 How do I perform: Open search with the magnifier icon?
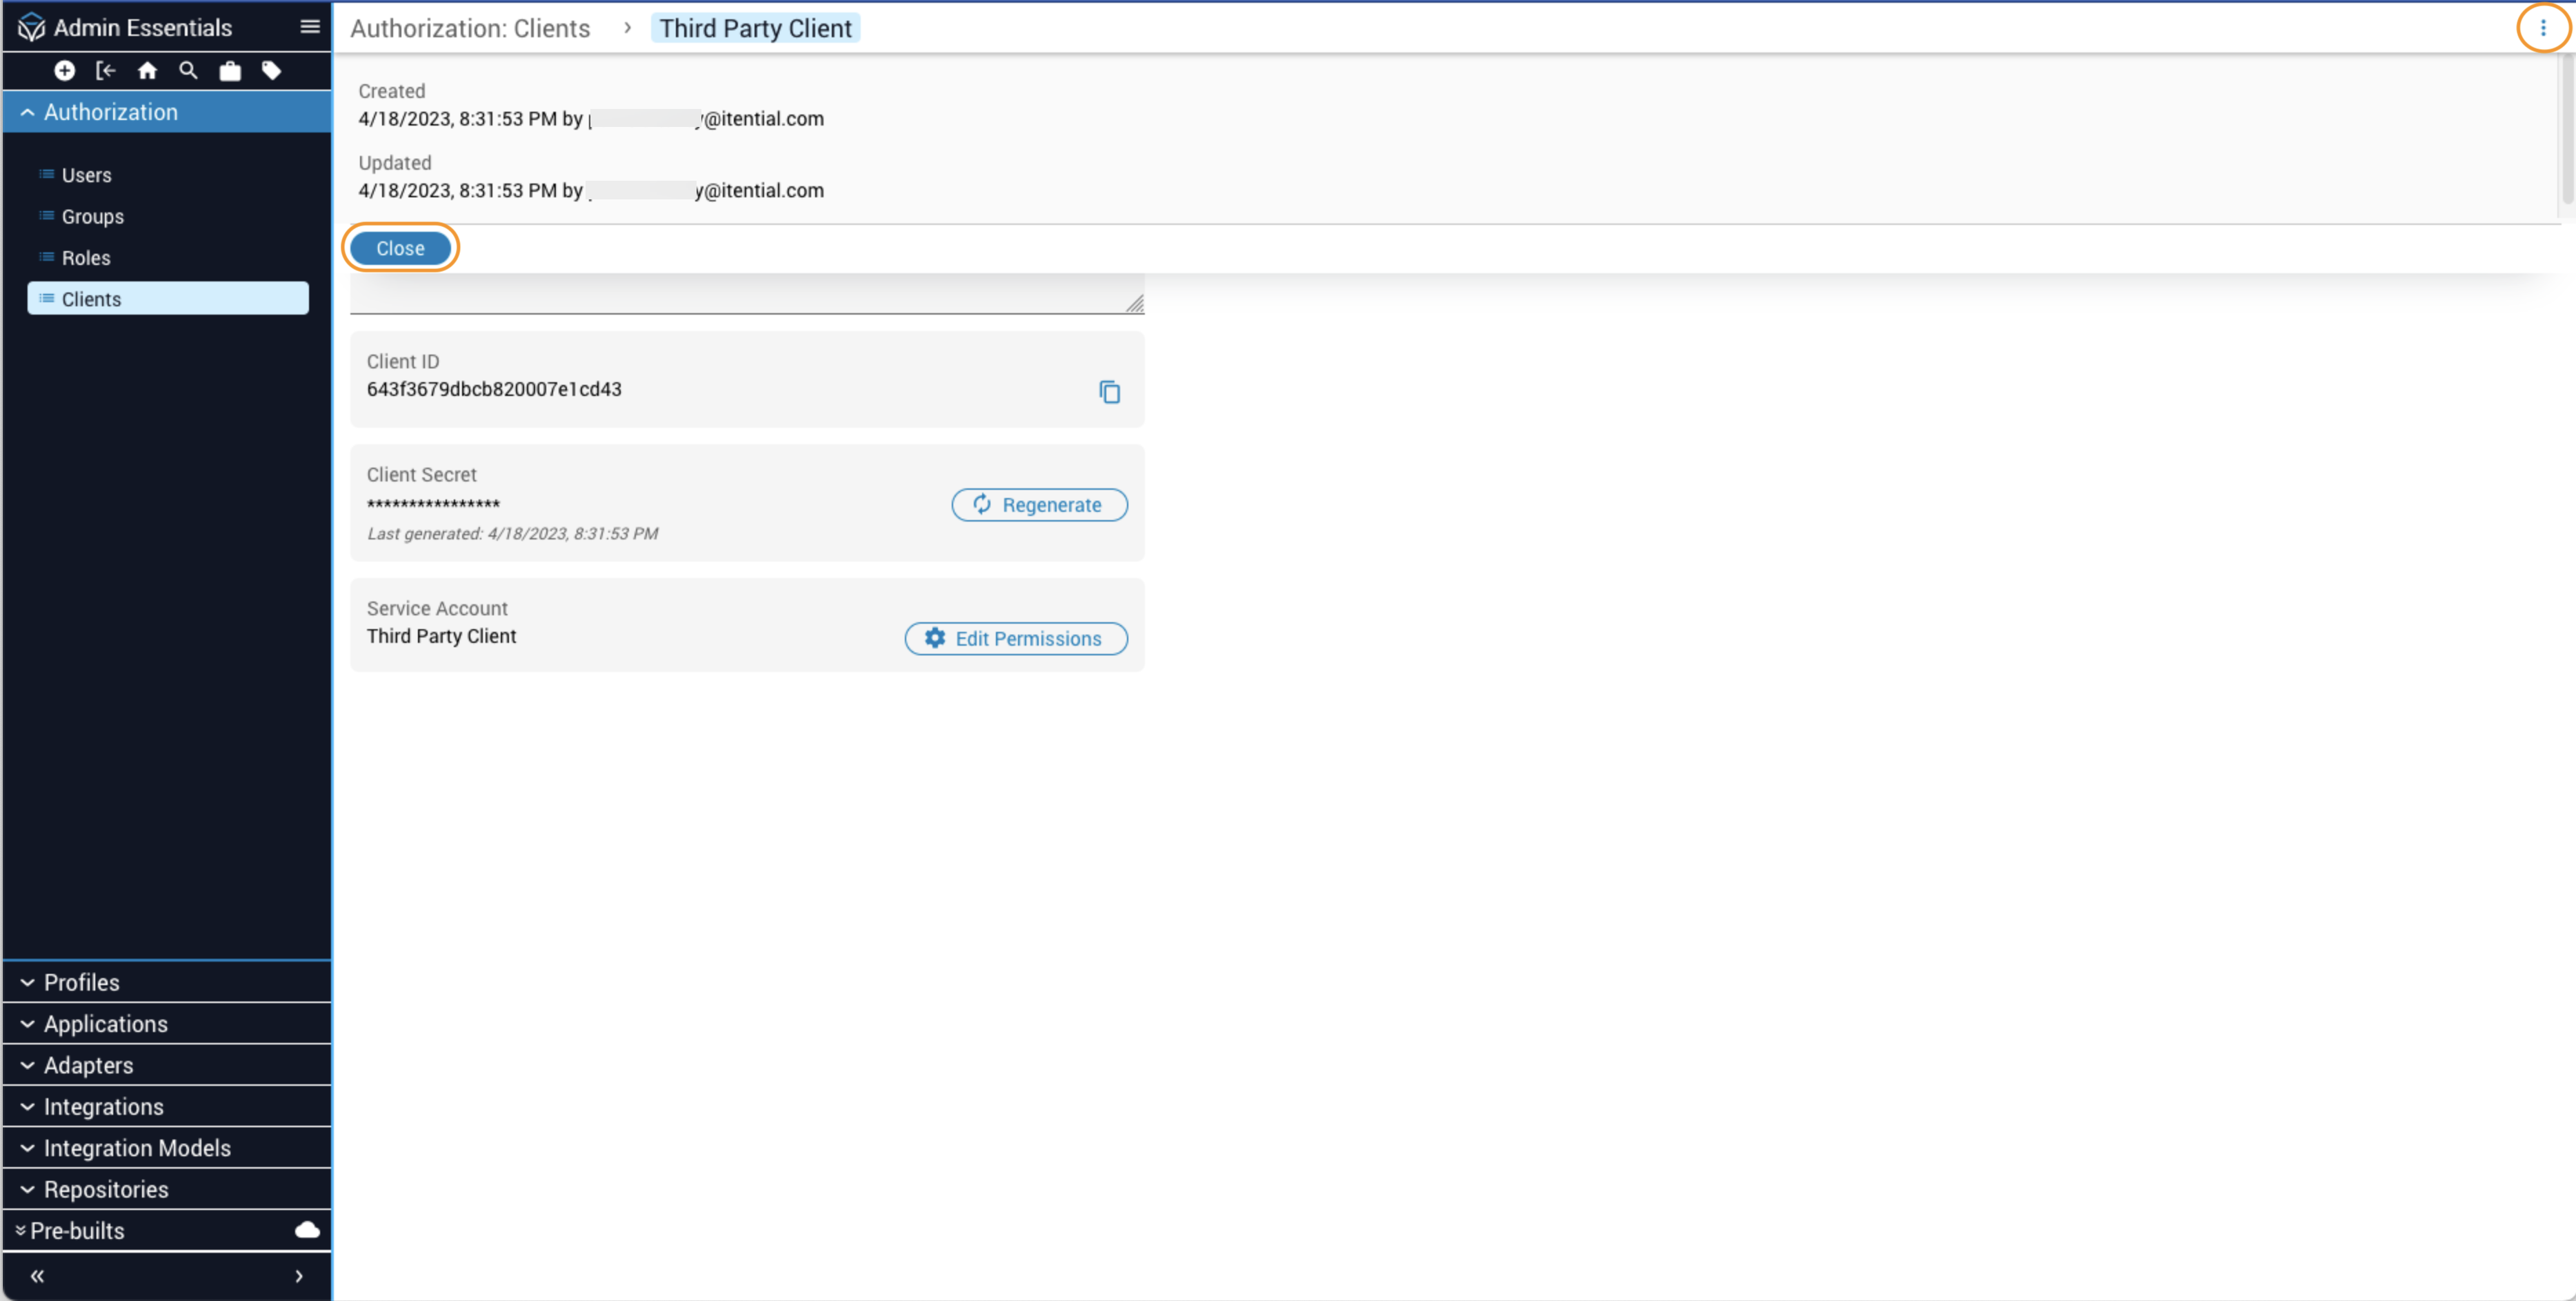coord(188,70)
